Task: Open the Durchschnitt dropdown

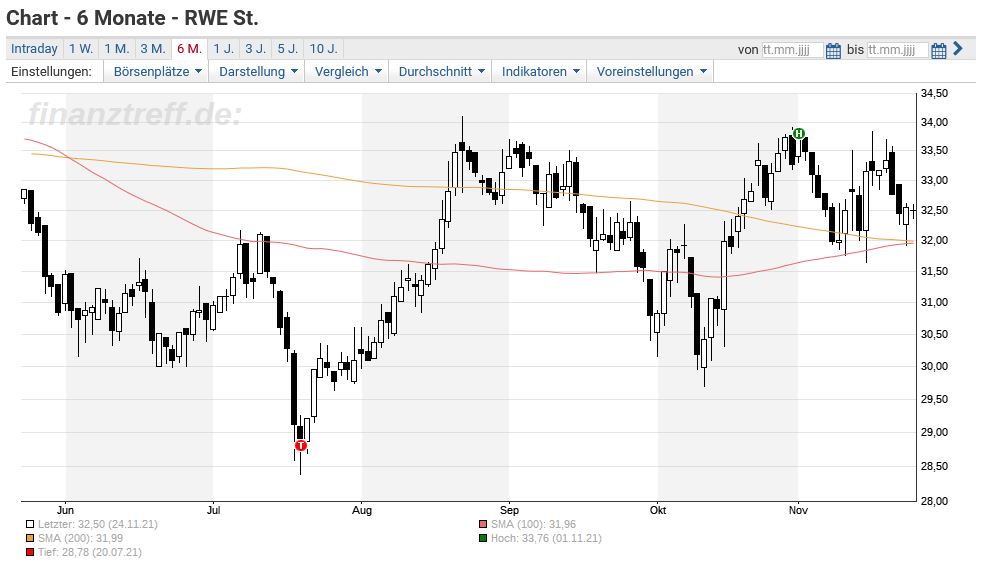Action: point(441,71)
